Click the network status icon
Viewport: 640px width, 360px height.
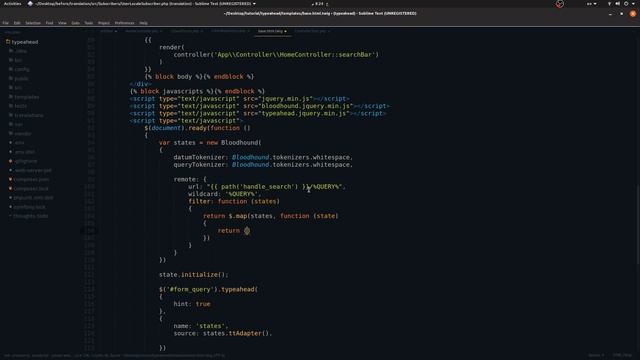pos(609,3)
